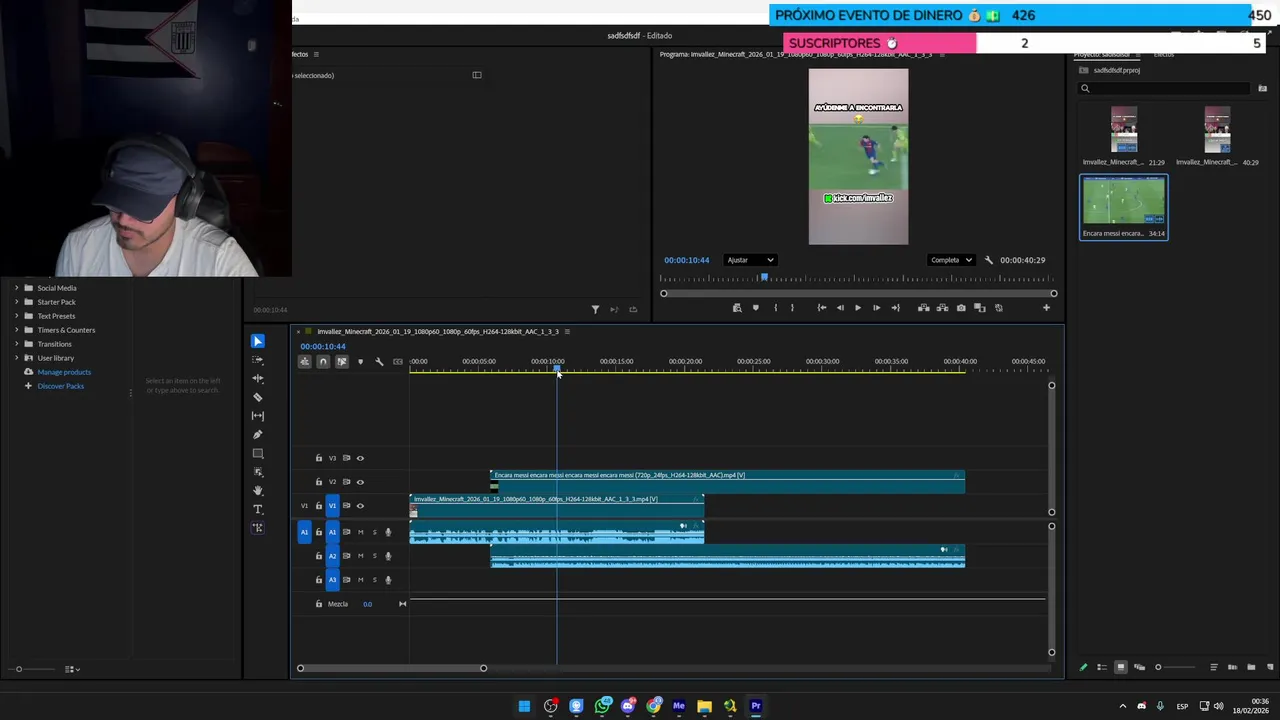Image resolution: width=1280 pixels, height=720 pixels.
Task: Toggle Snap magnet in timeline
Action: click(x=323, y=362)
